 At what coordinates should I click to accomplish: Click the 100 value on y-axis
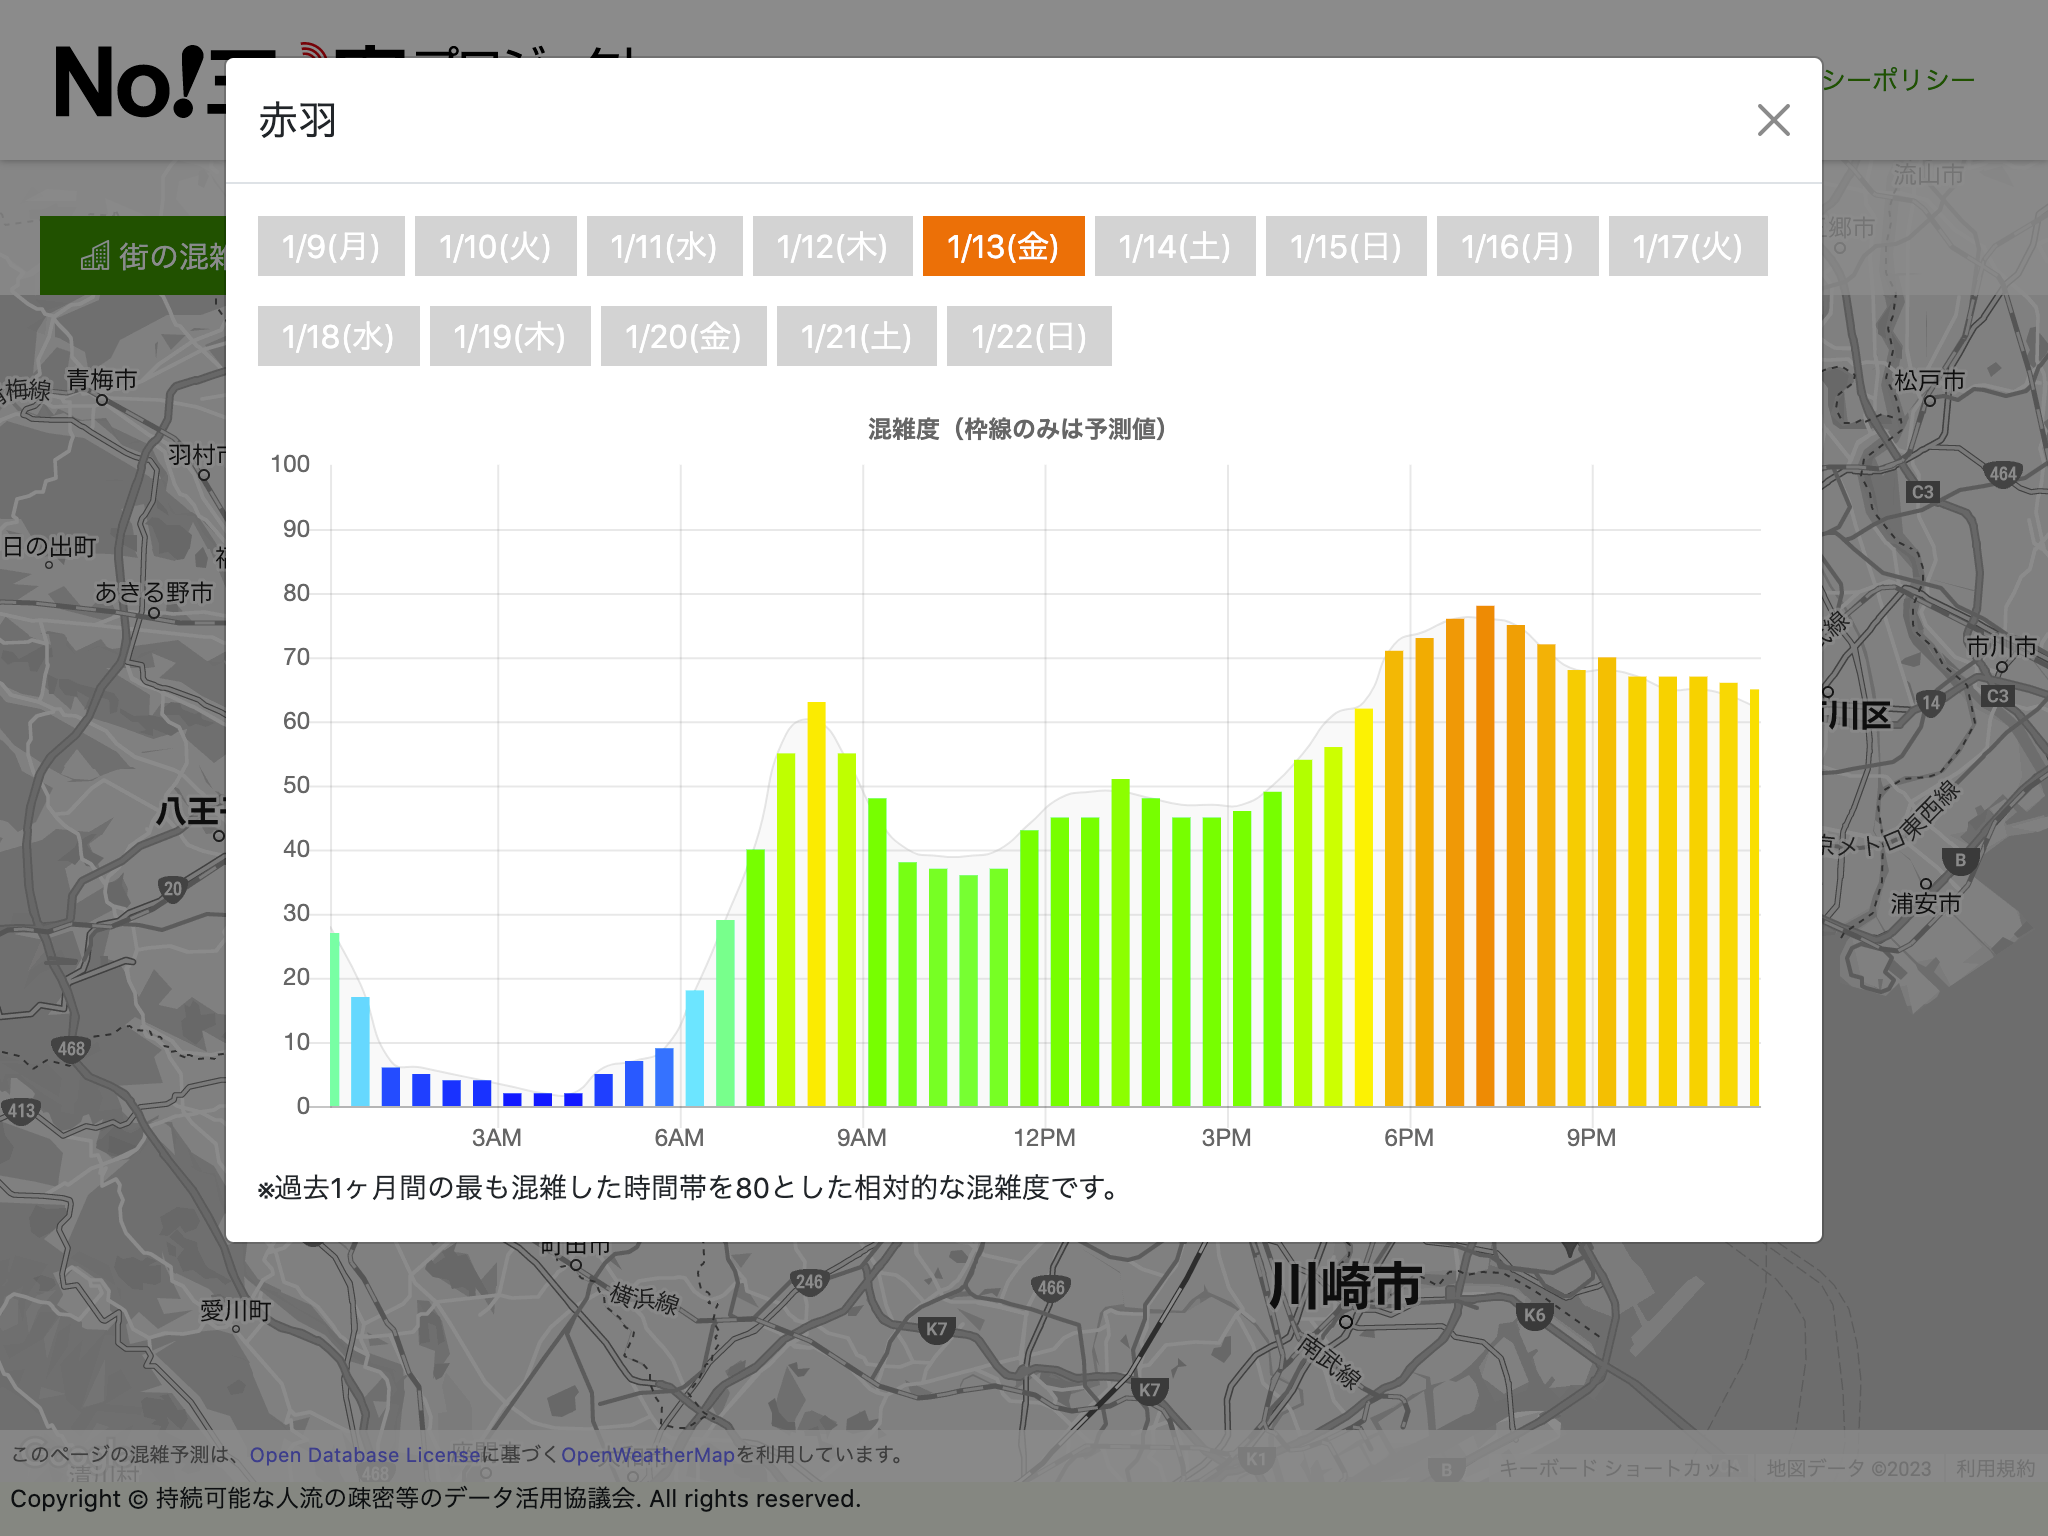290,464
